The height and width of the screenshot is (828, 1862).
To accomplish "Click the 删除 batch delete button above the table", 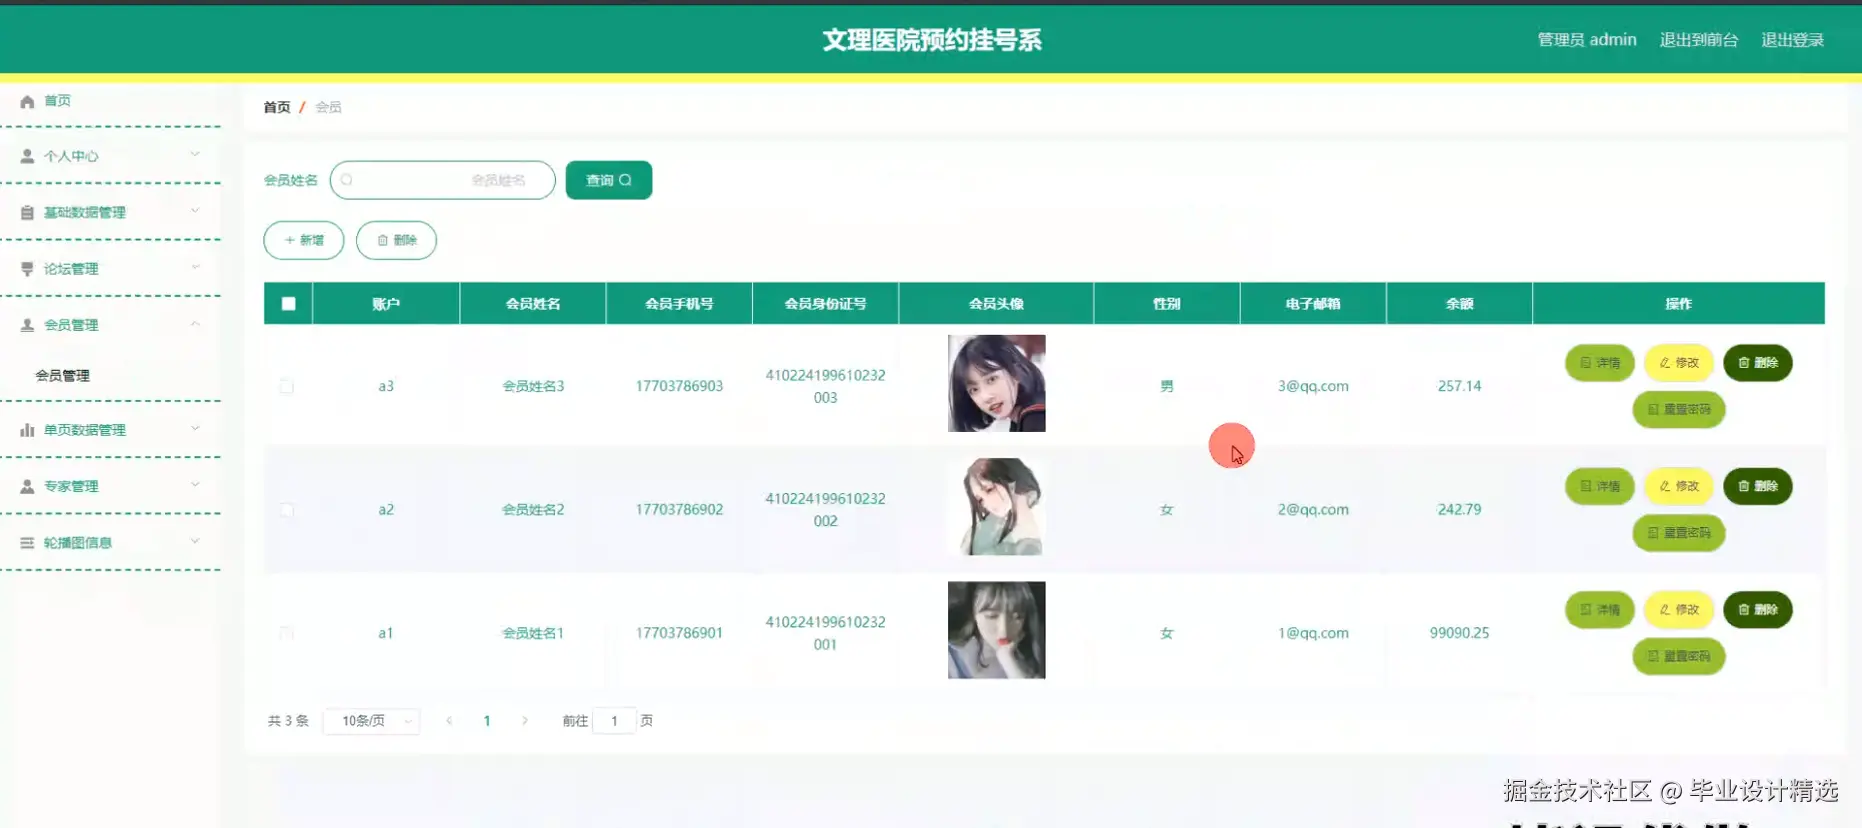I will tap(396, 240).
